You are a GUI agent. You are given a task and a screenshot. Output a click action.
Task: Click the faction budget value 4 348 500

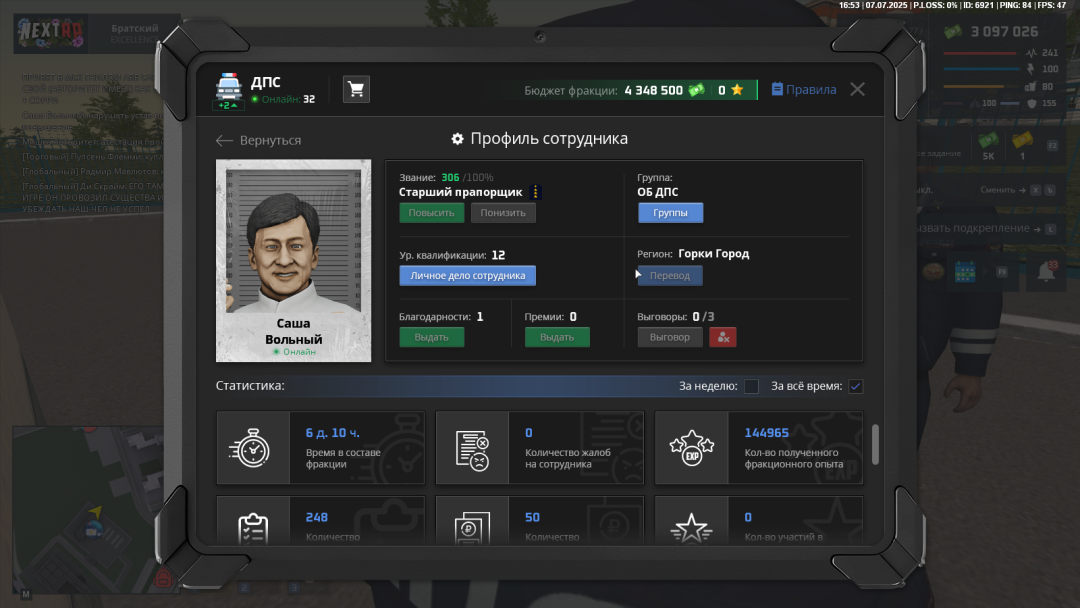point(654,90)
